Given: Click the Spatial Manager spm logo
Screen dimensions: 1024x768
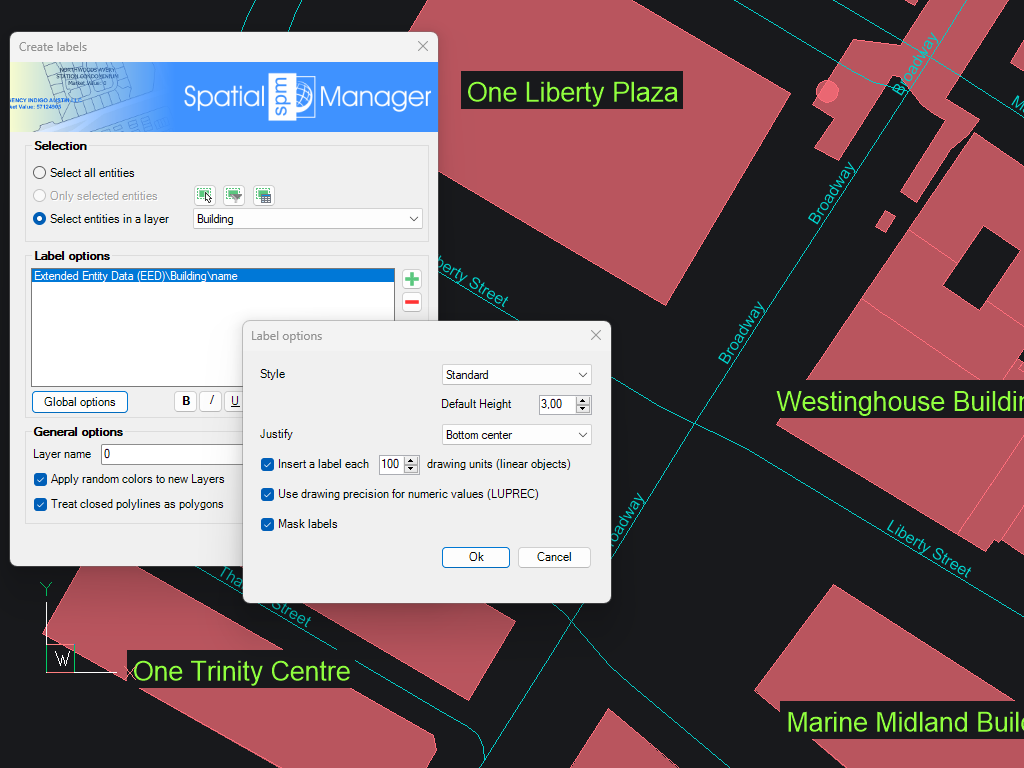Looking at the screenshot, I should 292,97.
